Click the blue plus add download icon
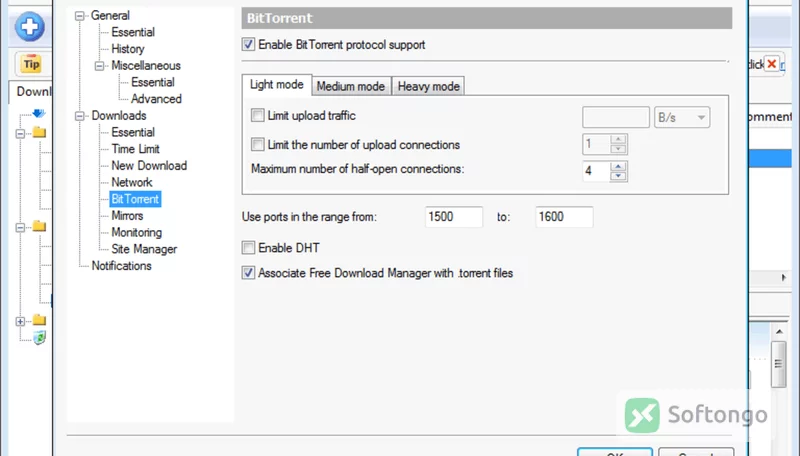This screenshot has height=456, width=800. (30, 27)
